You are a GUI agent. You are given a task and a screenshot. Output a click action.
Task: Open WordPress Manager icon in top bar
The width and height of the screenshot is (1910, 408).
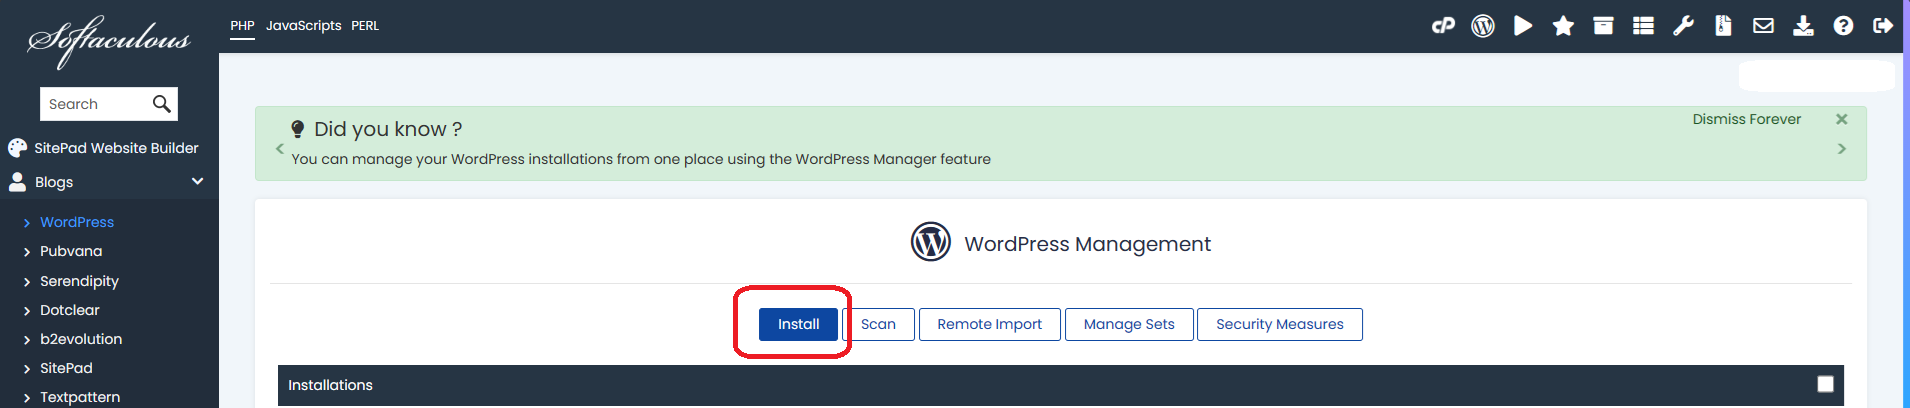[1483, 26]
